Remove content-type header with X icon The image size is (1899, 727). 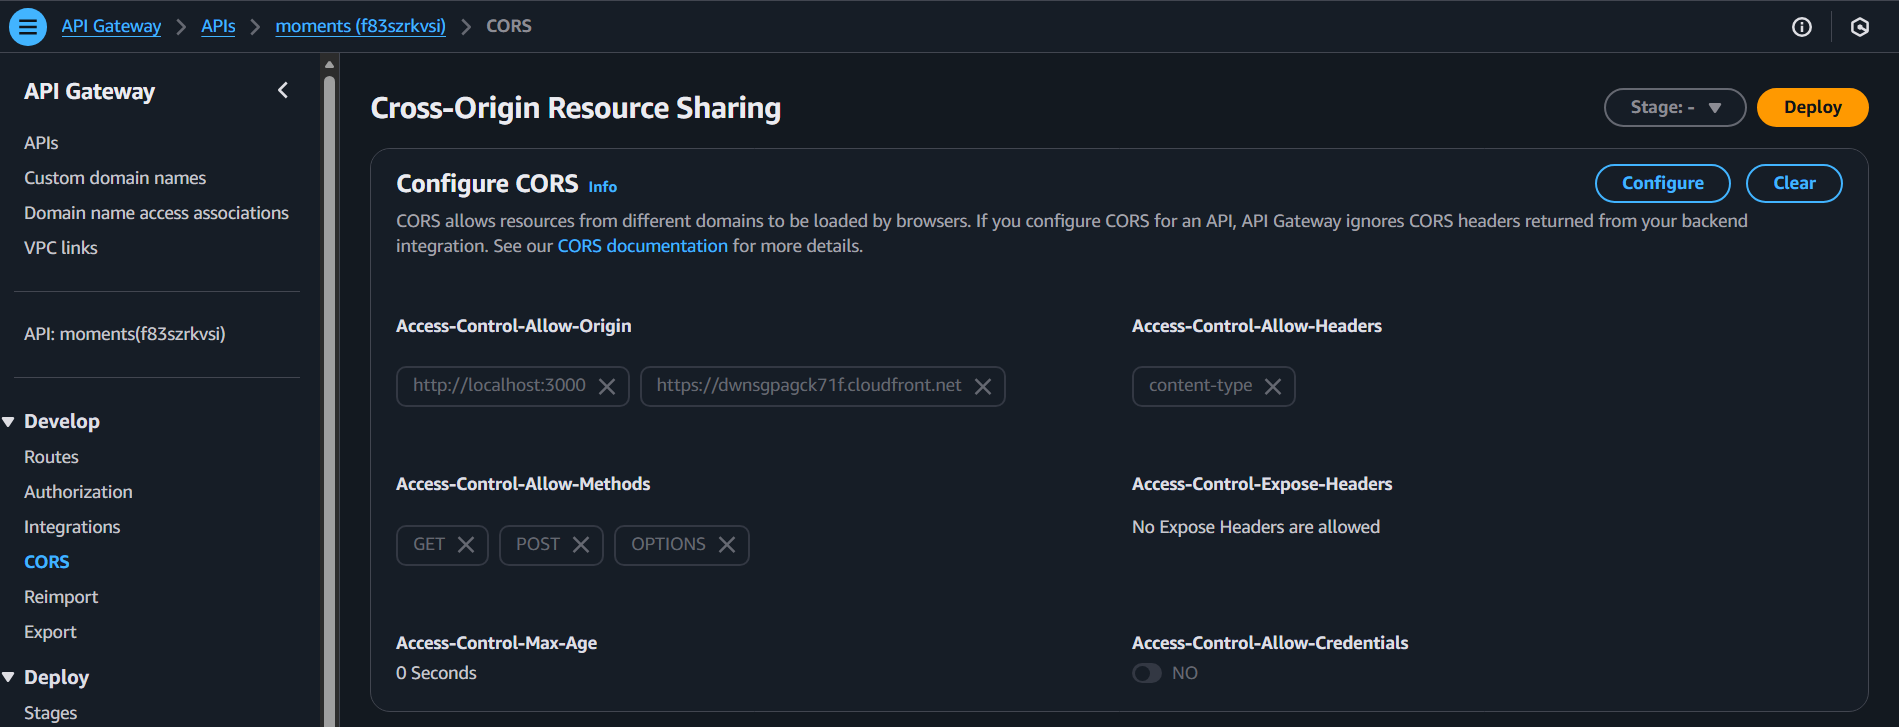[1272, 387]
